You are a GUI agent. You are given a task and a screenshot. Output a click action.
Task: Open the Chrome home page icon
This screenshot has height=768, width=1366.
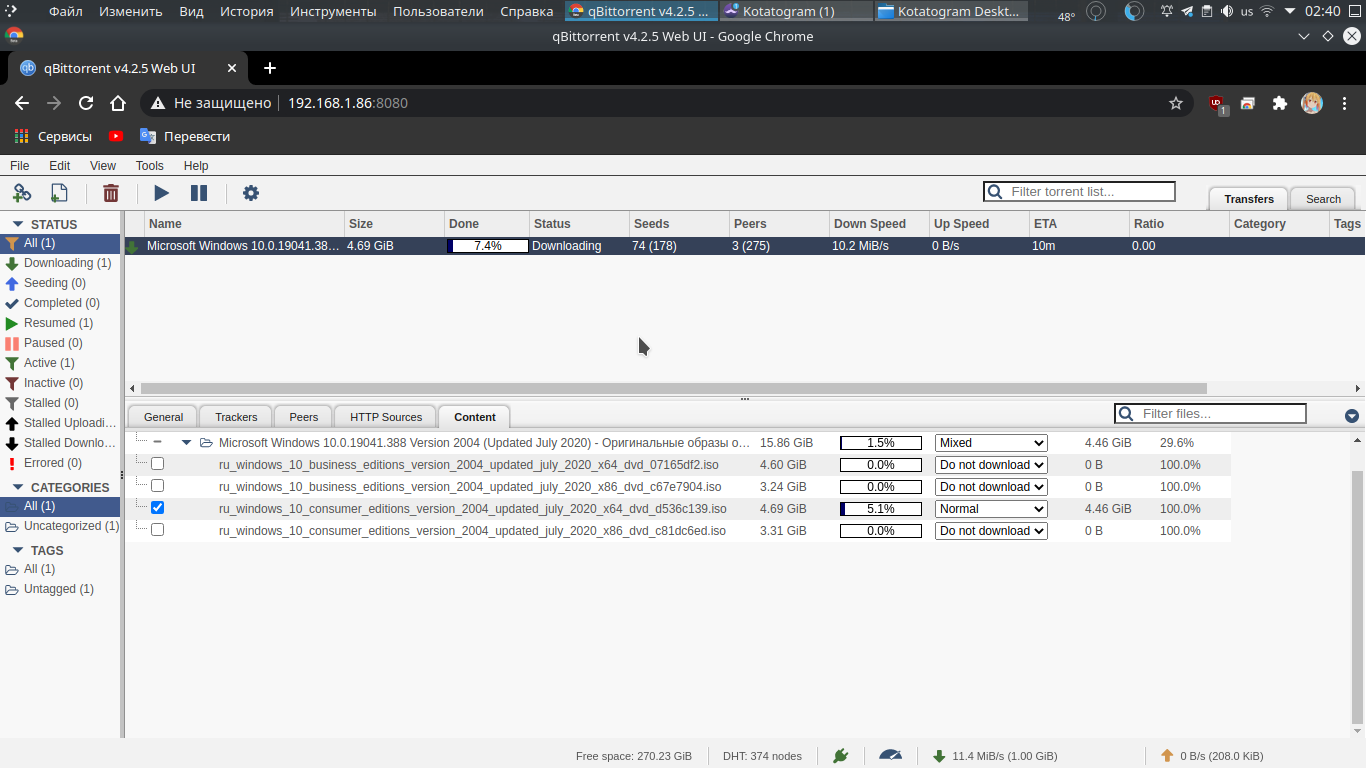[x=118, y=103]
